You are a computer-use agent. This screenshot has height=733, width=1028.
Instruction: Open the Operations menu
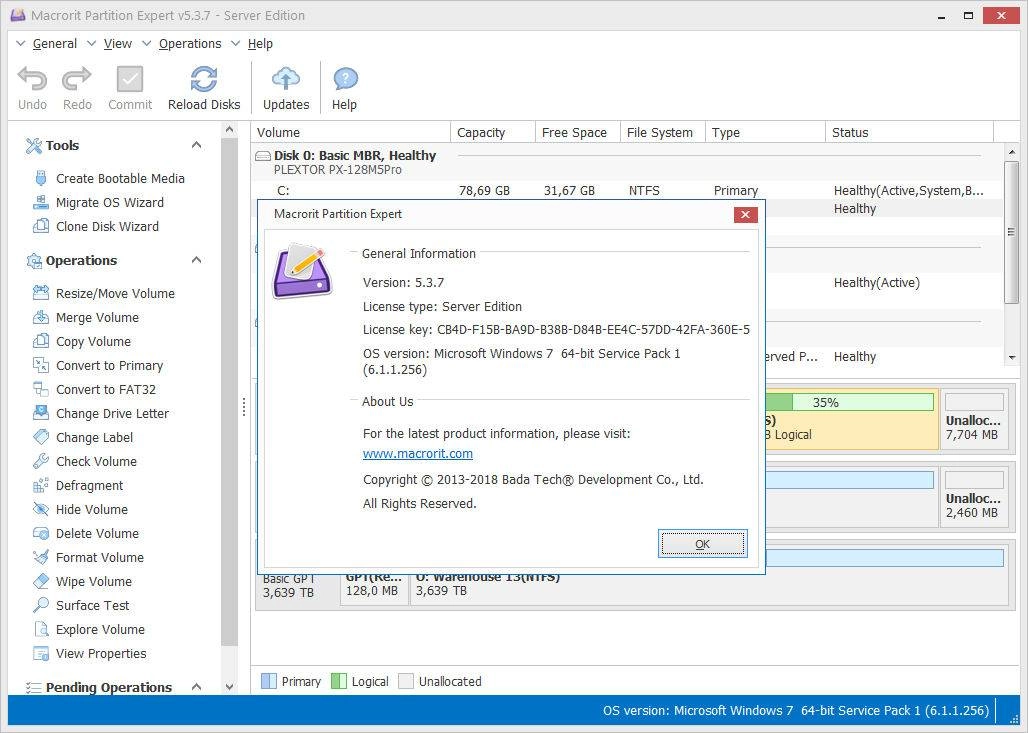190,43
